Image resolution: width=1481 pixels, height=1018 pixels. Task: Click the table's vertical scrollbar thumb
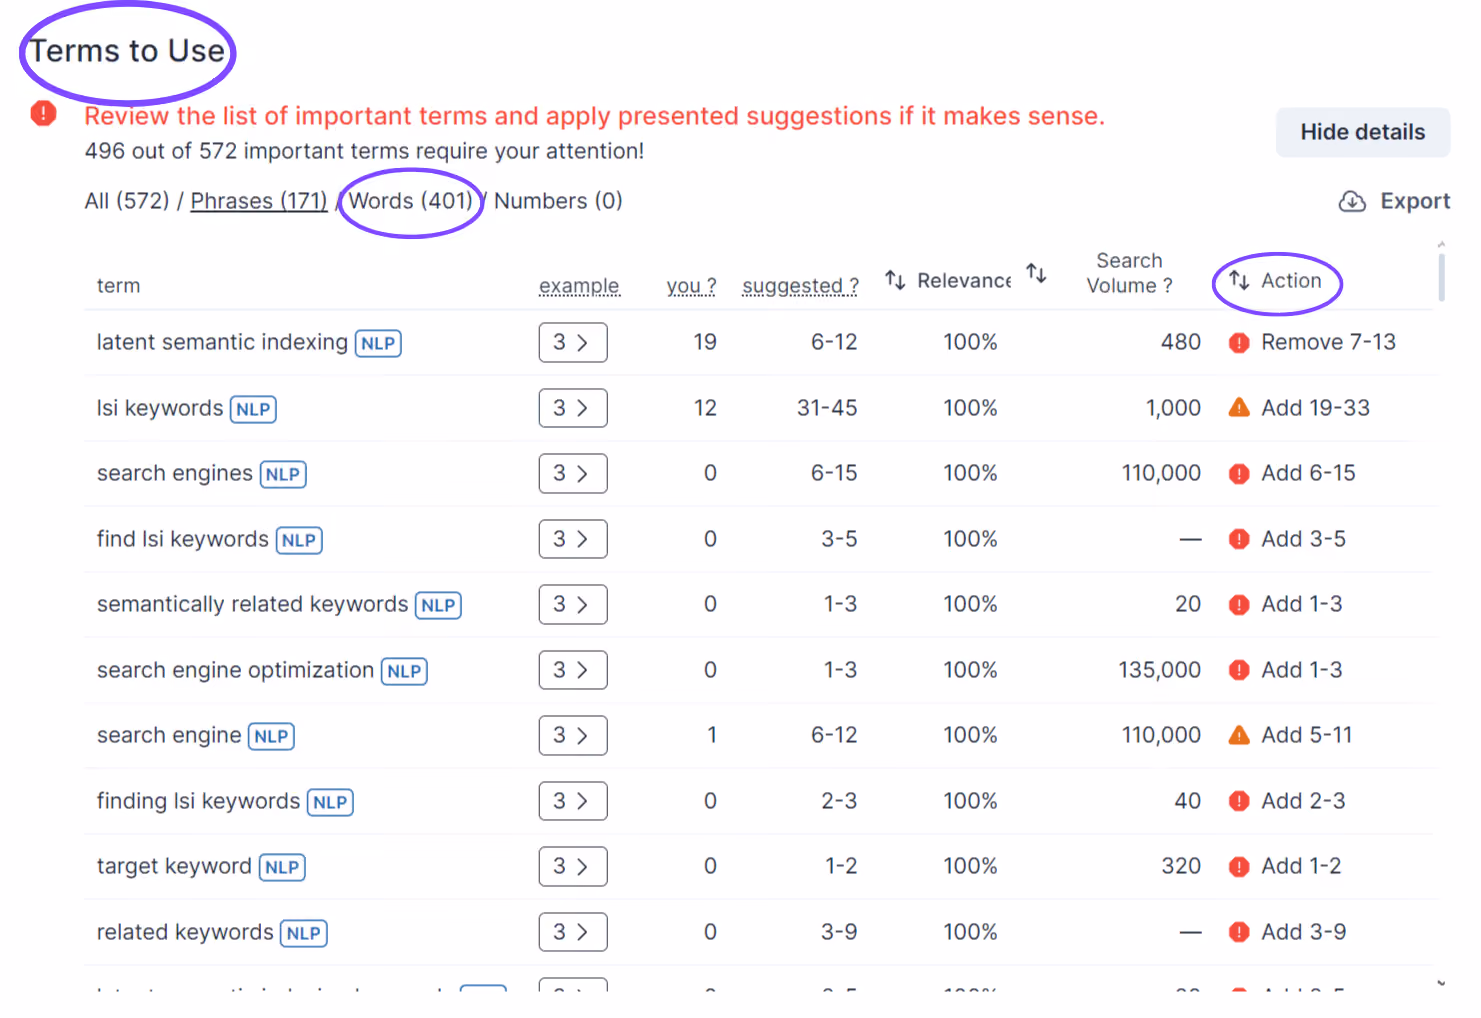click(1441, 277)
